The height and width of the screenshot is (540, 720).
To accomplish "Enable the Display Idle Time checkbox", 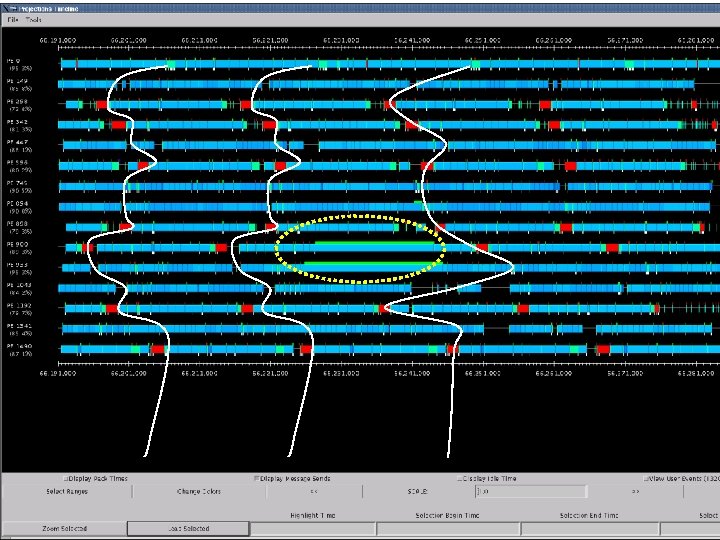I will tap(459, 478).
